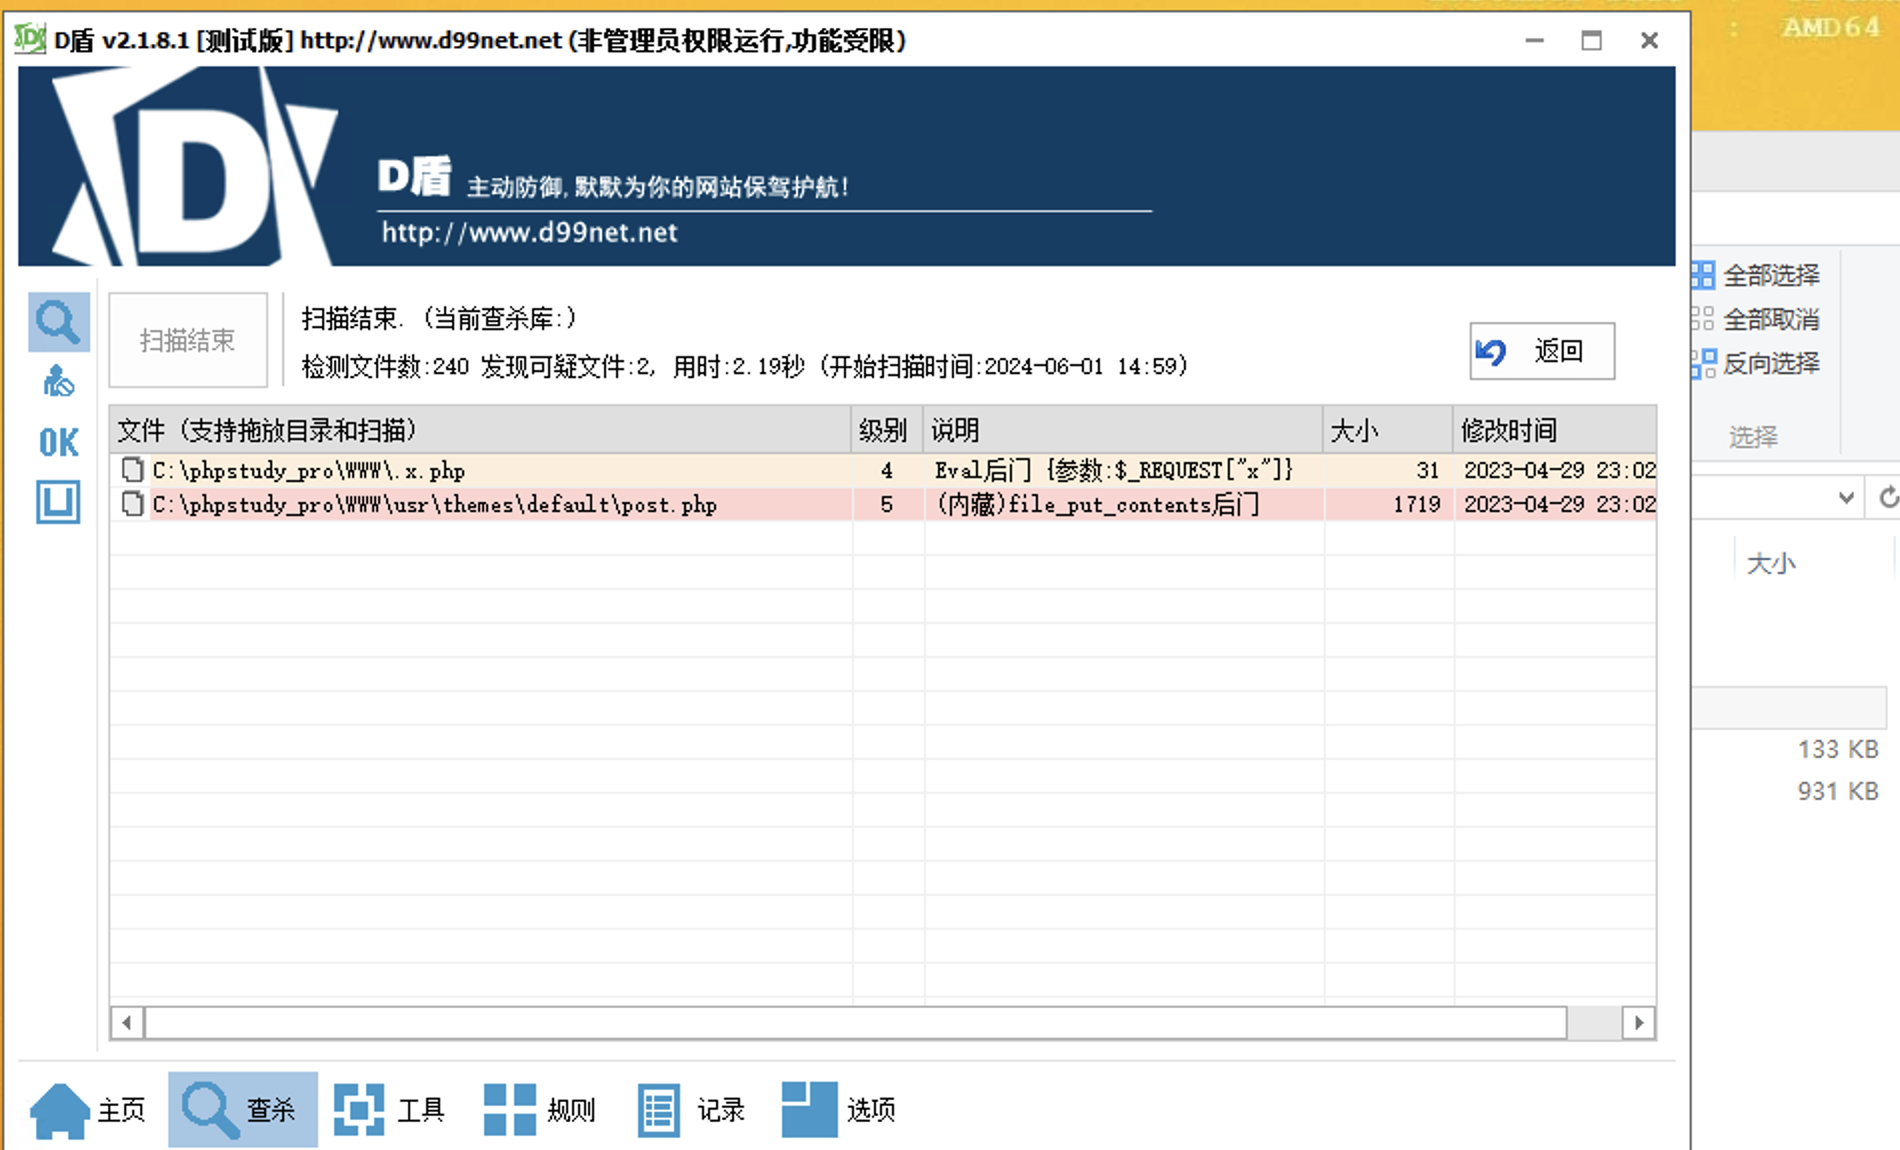This screenshot has width=1900, height=1150.
Task: Open the 选项 options tab
Action: [839, 1110]
